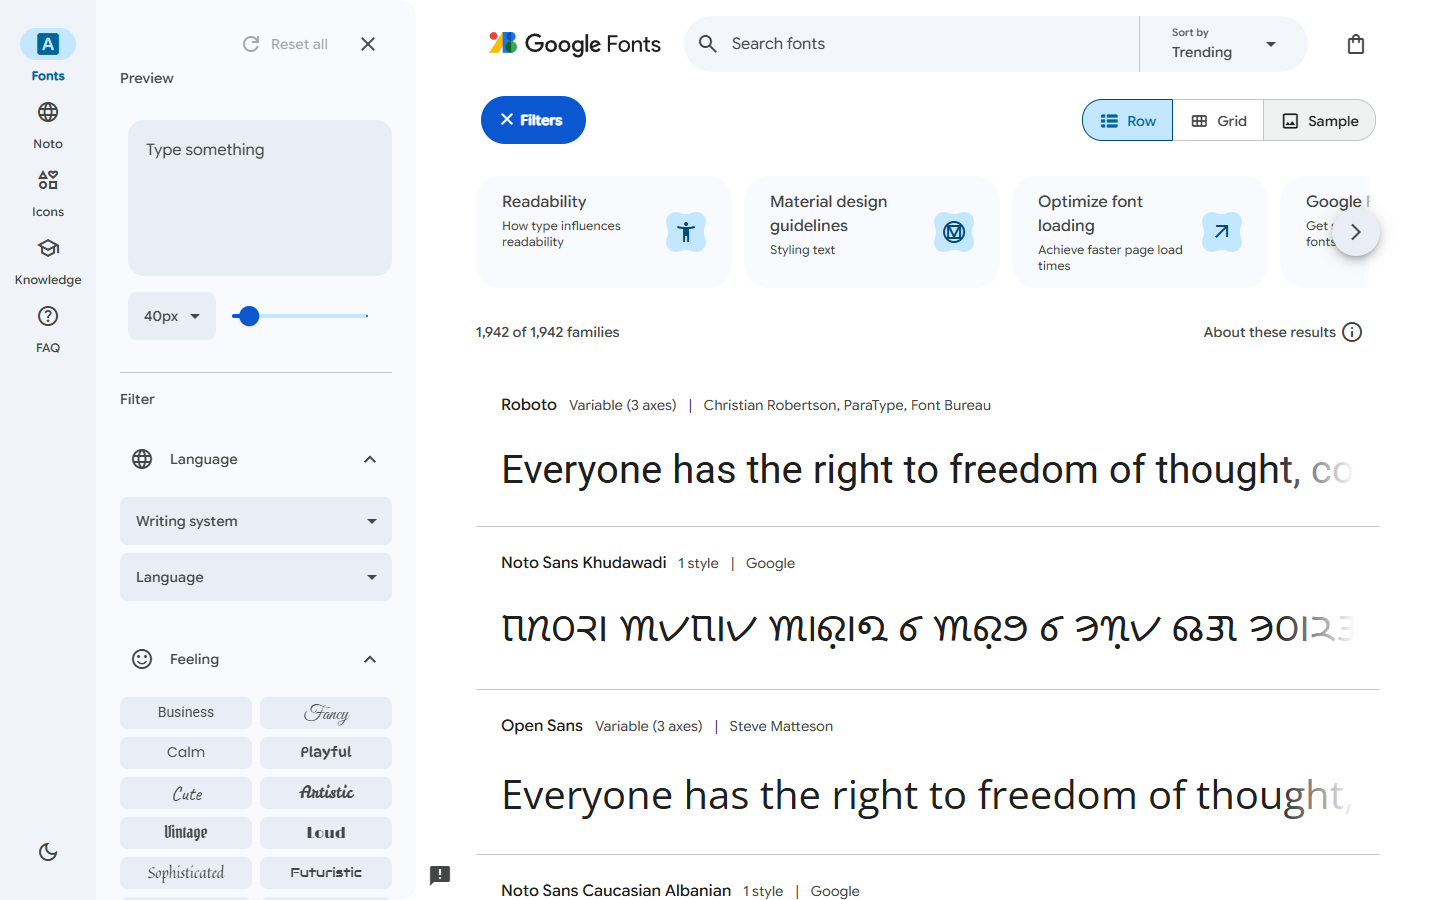This screenshot has width=1440, height=900.
Task: Click the Google Fonts logo
Action: 574,43
